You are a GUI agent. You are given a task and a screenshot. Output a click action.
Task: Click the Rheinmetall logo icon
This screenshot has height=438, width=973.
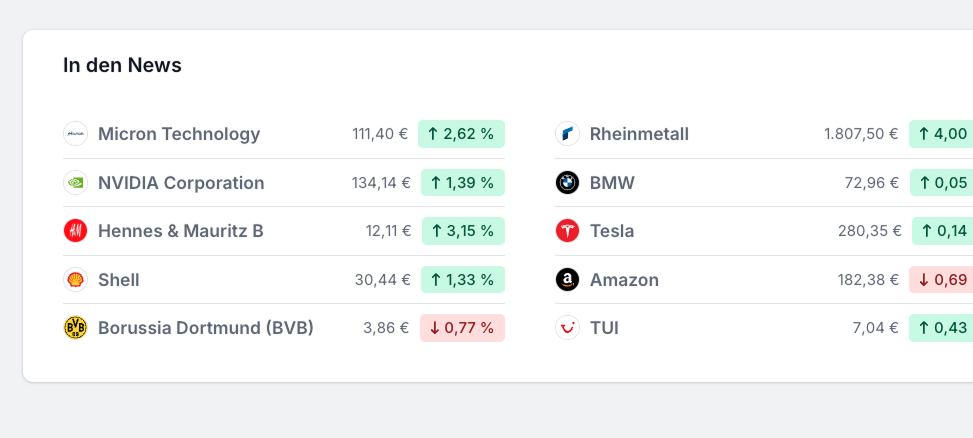(x=567, y=134)
